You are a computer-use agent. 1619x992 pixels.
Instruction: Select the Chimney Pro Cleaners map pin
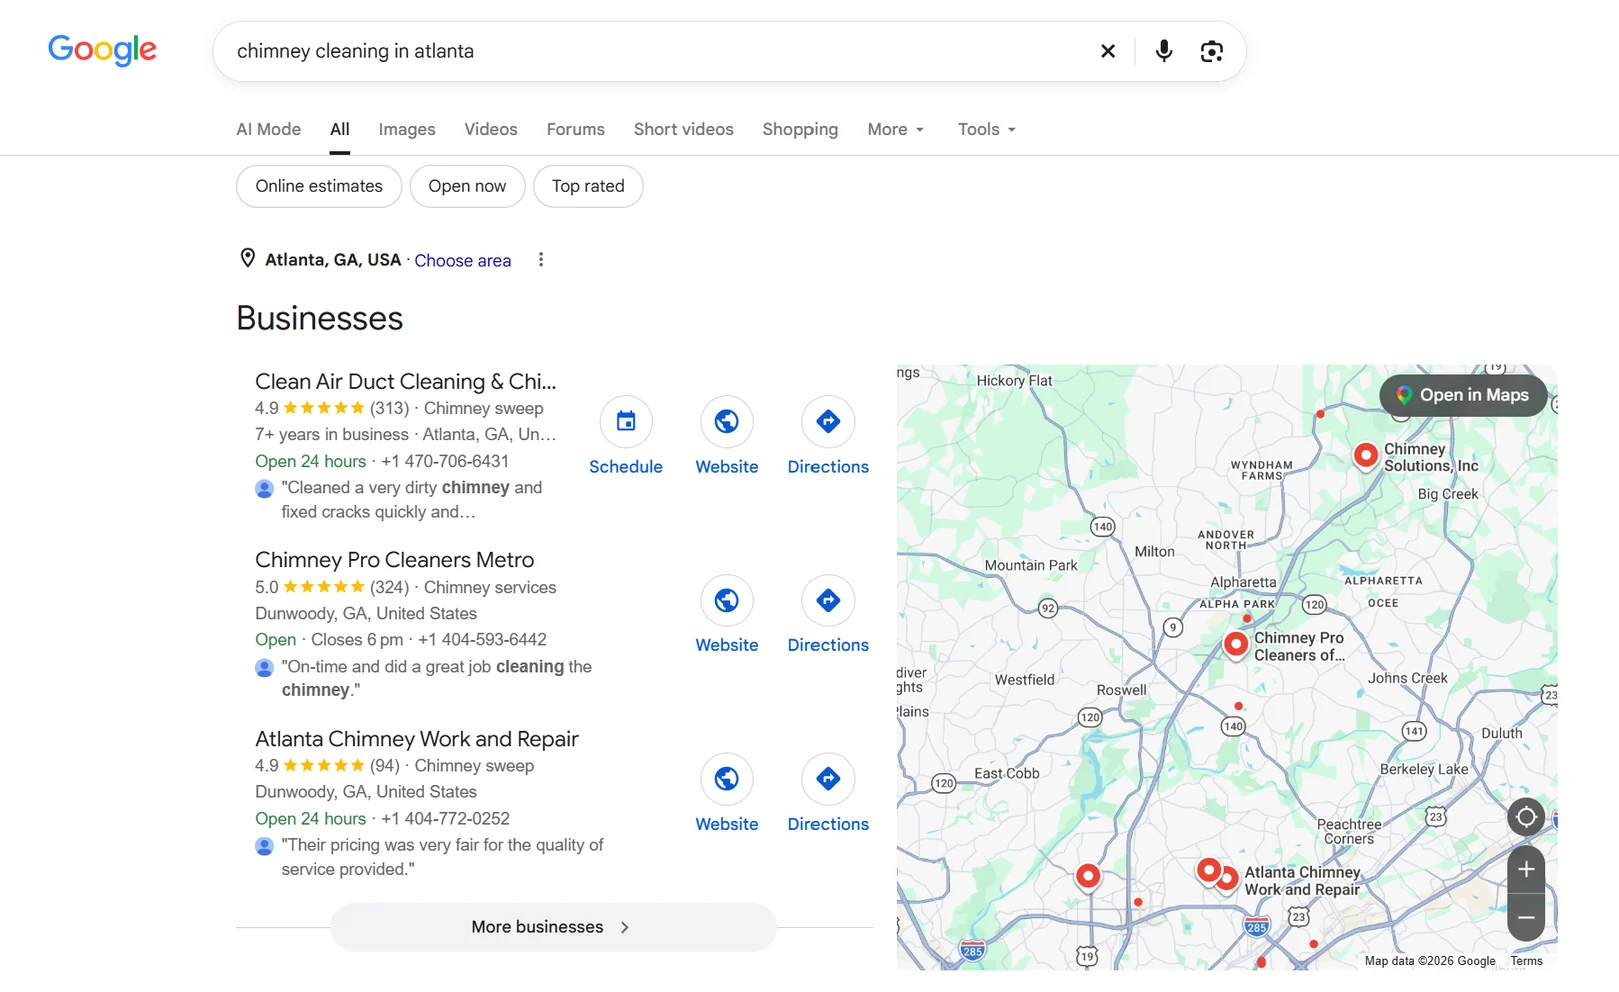pyautogui.click(x=1236, y=645)
